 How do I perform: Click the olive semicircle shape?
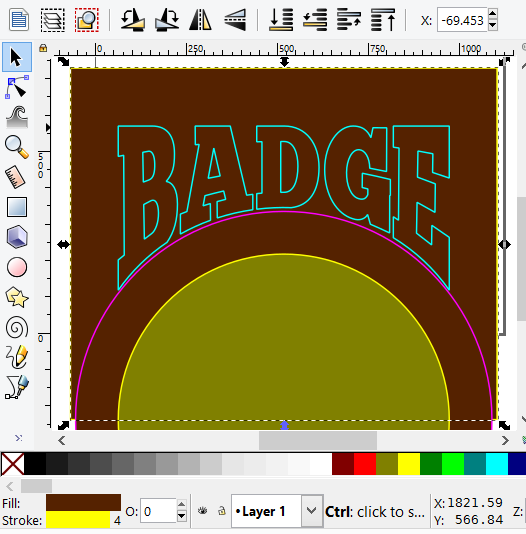pos(284,341)
